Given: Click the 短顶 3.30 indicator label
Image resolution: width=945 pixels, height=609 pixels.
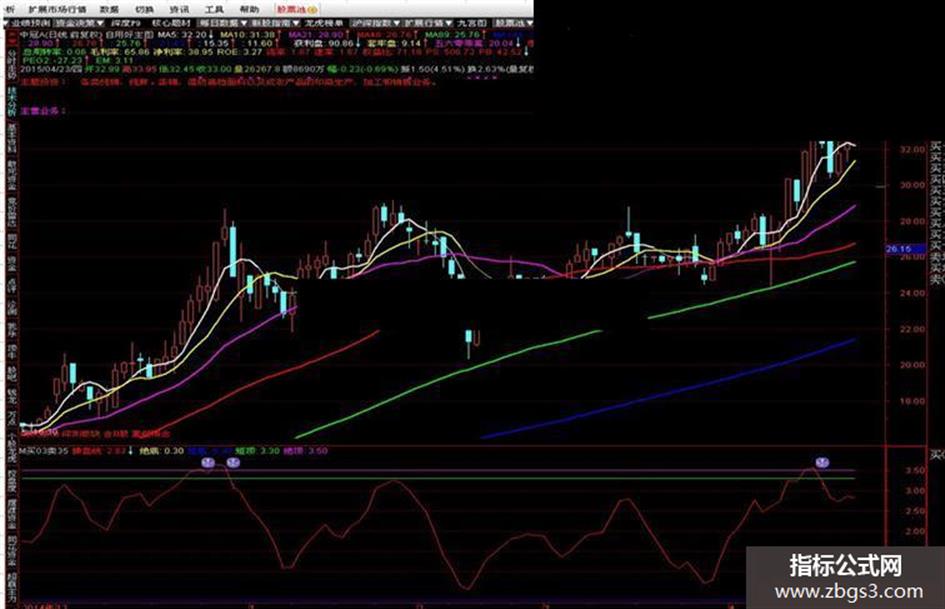Looking at the screenshot, I should 257,450.
